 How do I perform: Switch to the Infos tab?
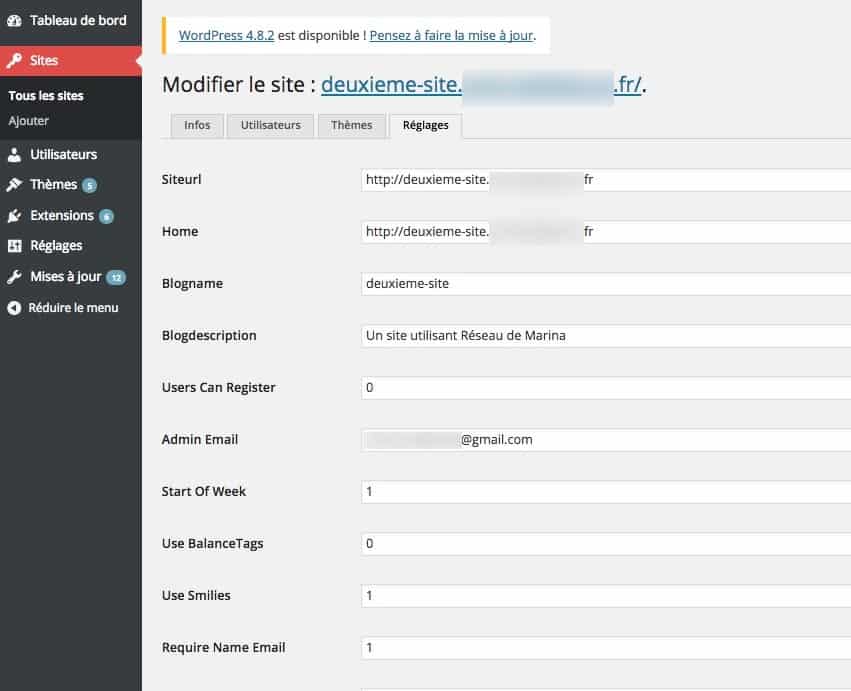196,126
